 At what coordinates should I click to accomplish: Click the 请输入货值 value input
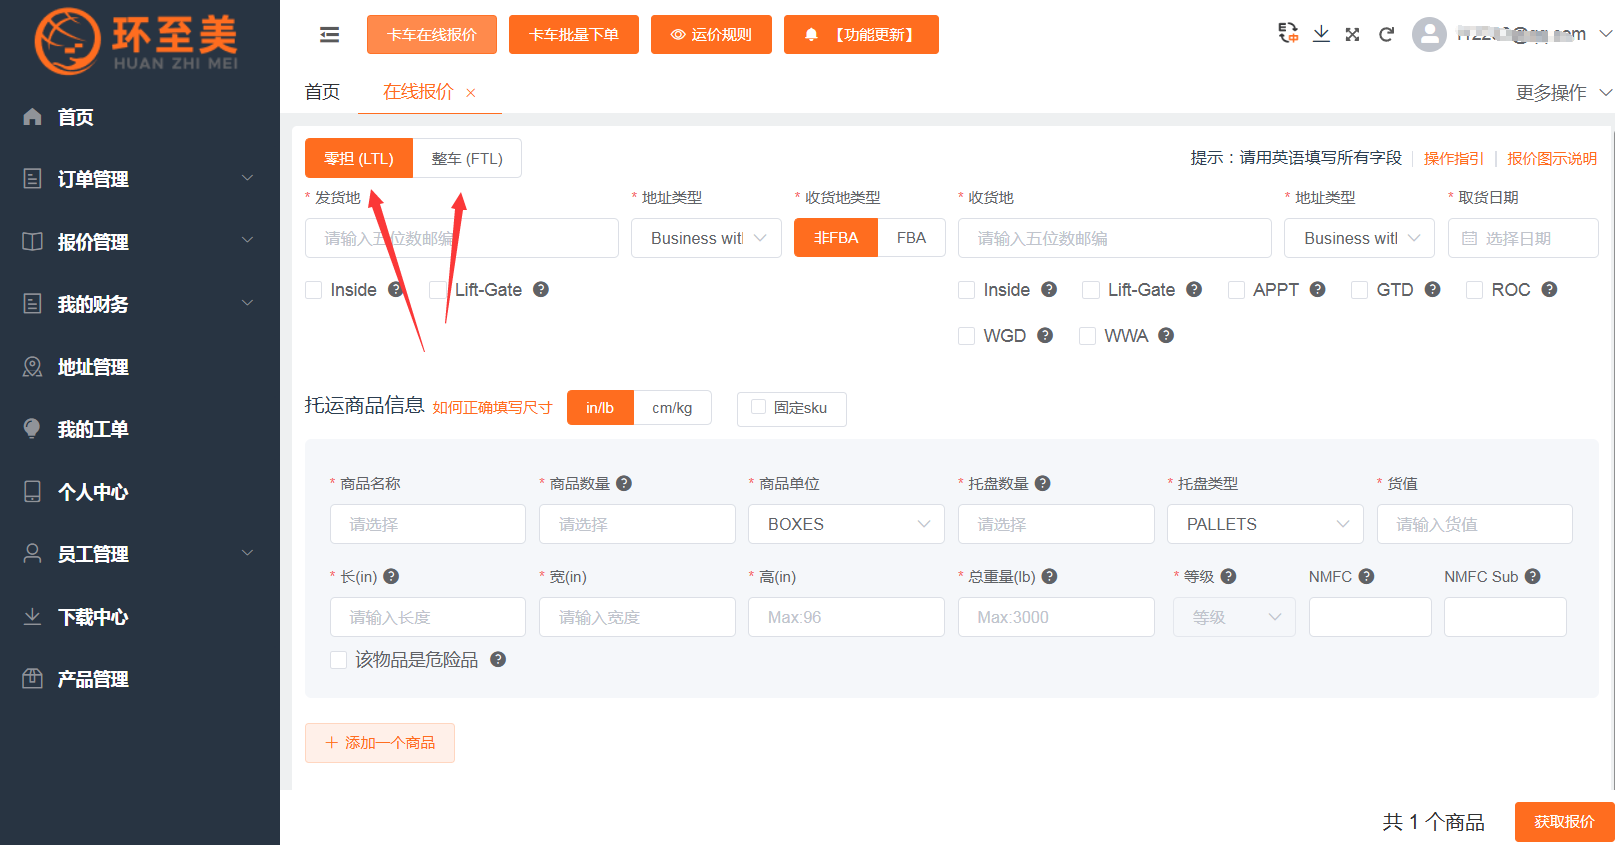coord(1474,524)
